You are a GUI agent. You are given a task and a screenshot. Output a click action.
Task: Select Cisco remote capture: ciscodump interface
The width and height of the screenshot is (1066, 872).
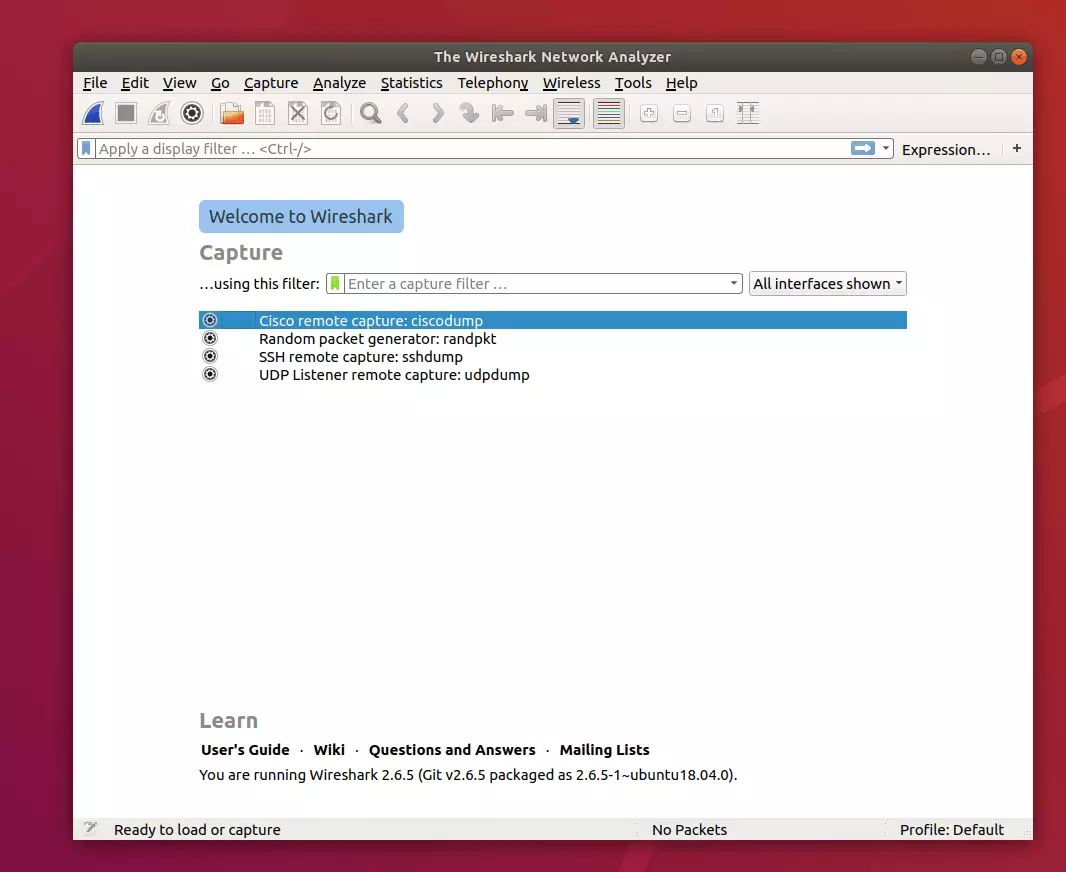pos(553,320)
